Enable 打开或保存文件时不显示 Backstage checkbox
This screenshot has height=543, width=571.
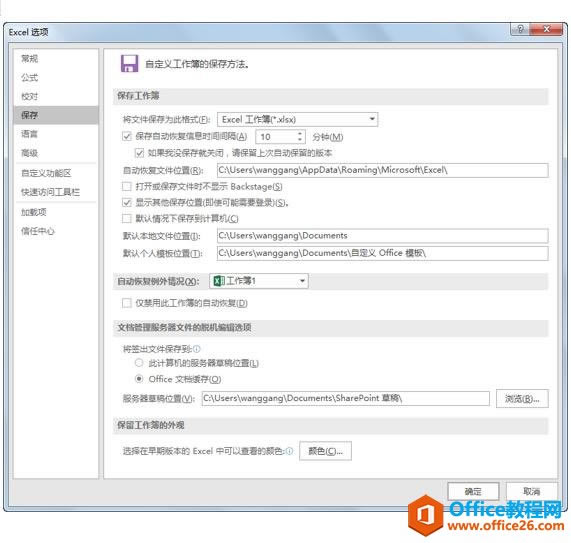[126, 186]
